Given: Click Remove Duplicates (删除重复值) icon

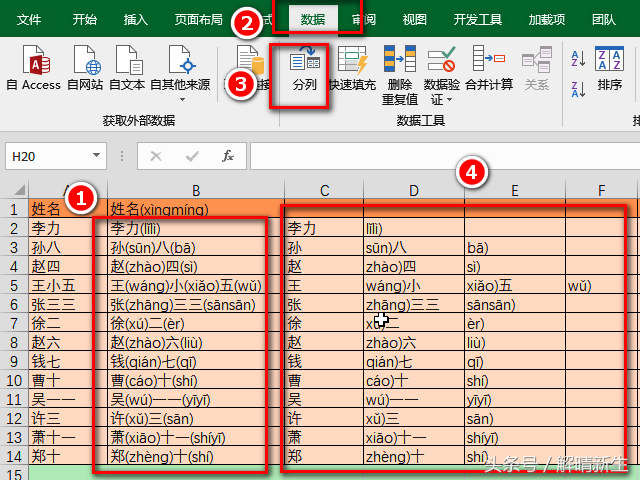Looking at the screenshot, I should pos(399,59).
